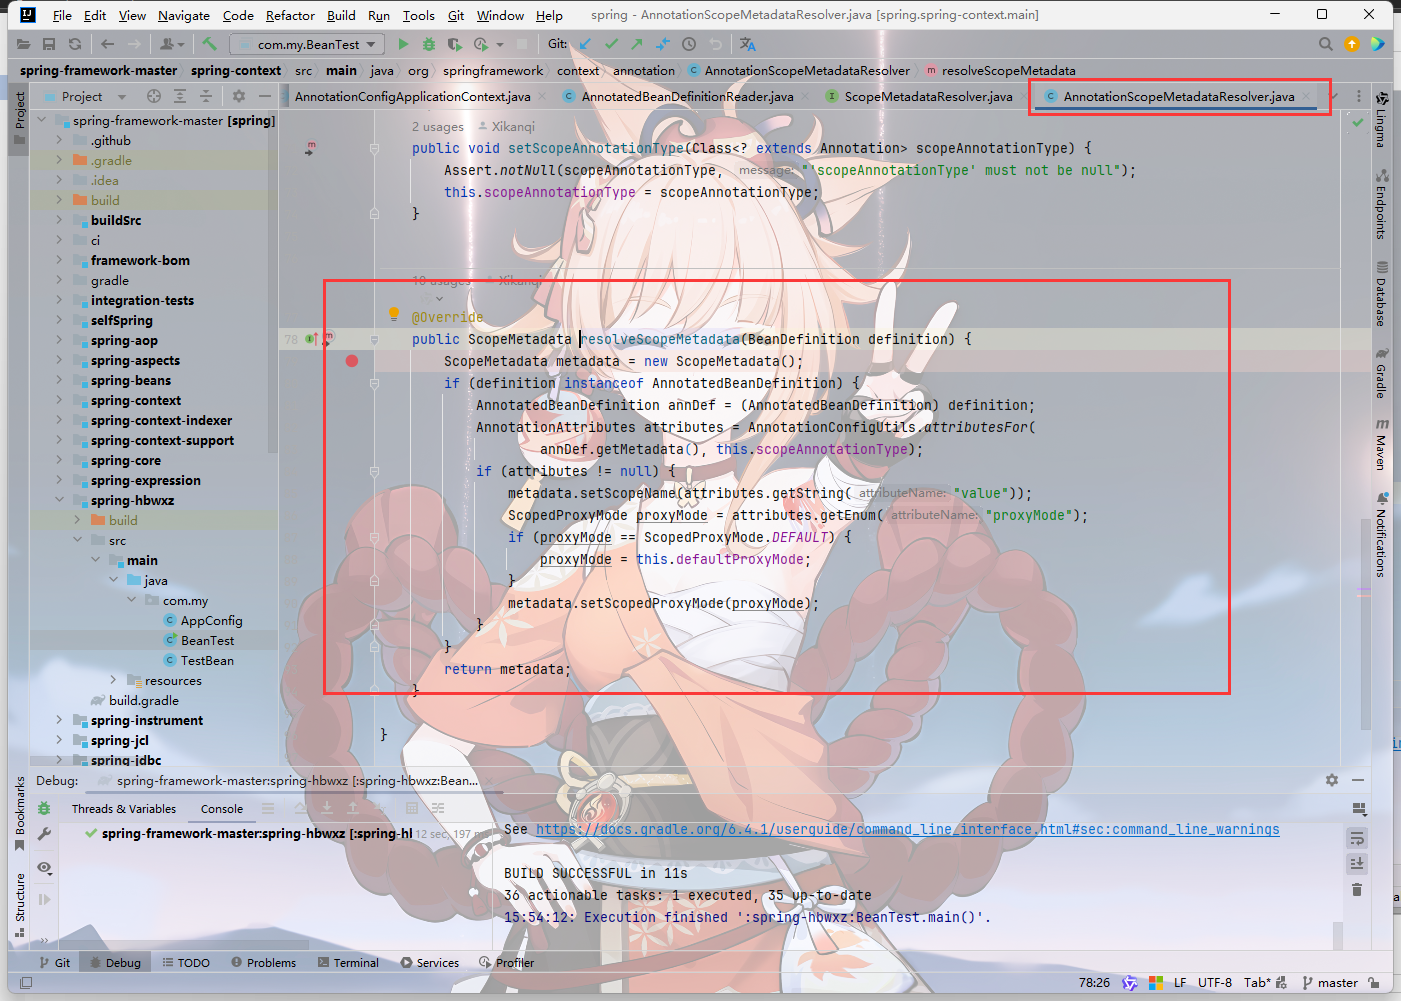Open Project panel settings gear
Screen dimensions: 1401x1001
pos(239,96)
